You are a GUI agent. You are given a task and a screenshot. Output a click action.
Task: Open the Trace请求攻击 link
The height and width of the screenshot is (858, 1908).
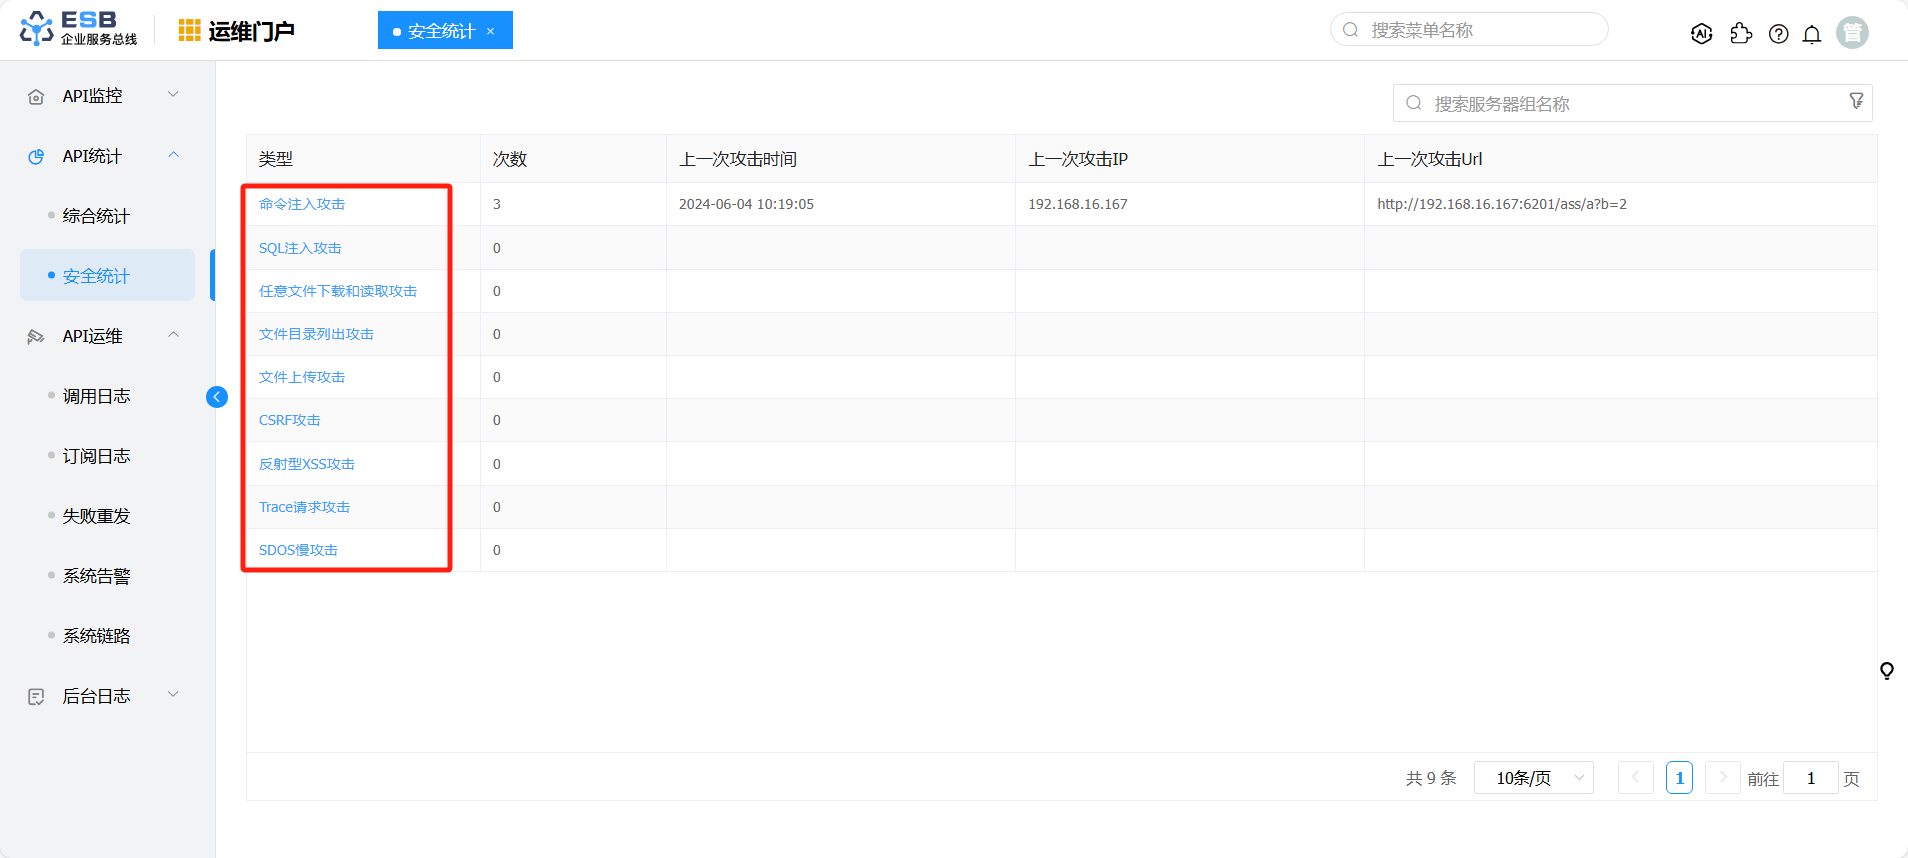point(305,507)
